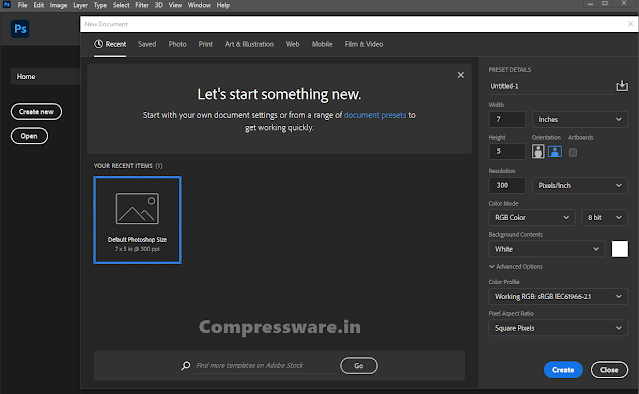Click the Untitled-1 document name field
639x394 pixels.
tap(551, 86)
